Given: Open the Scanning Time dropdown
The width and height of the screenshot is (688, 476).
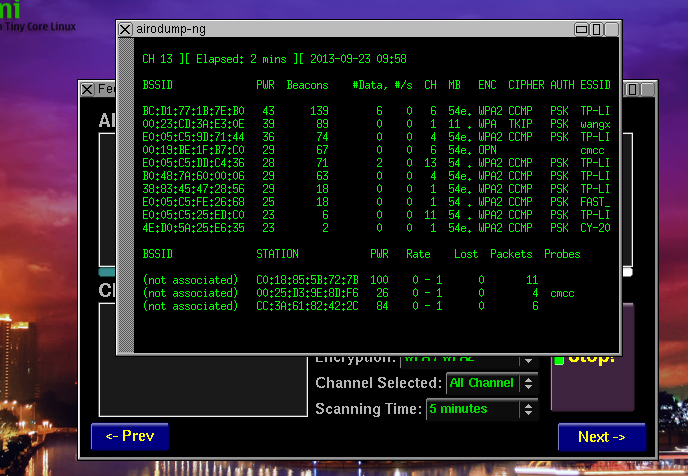Looking at the screenshot, I should 482,409.
